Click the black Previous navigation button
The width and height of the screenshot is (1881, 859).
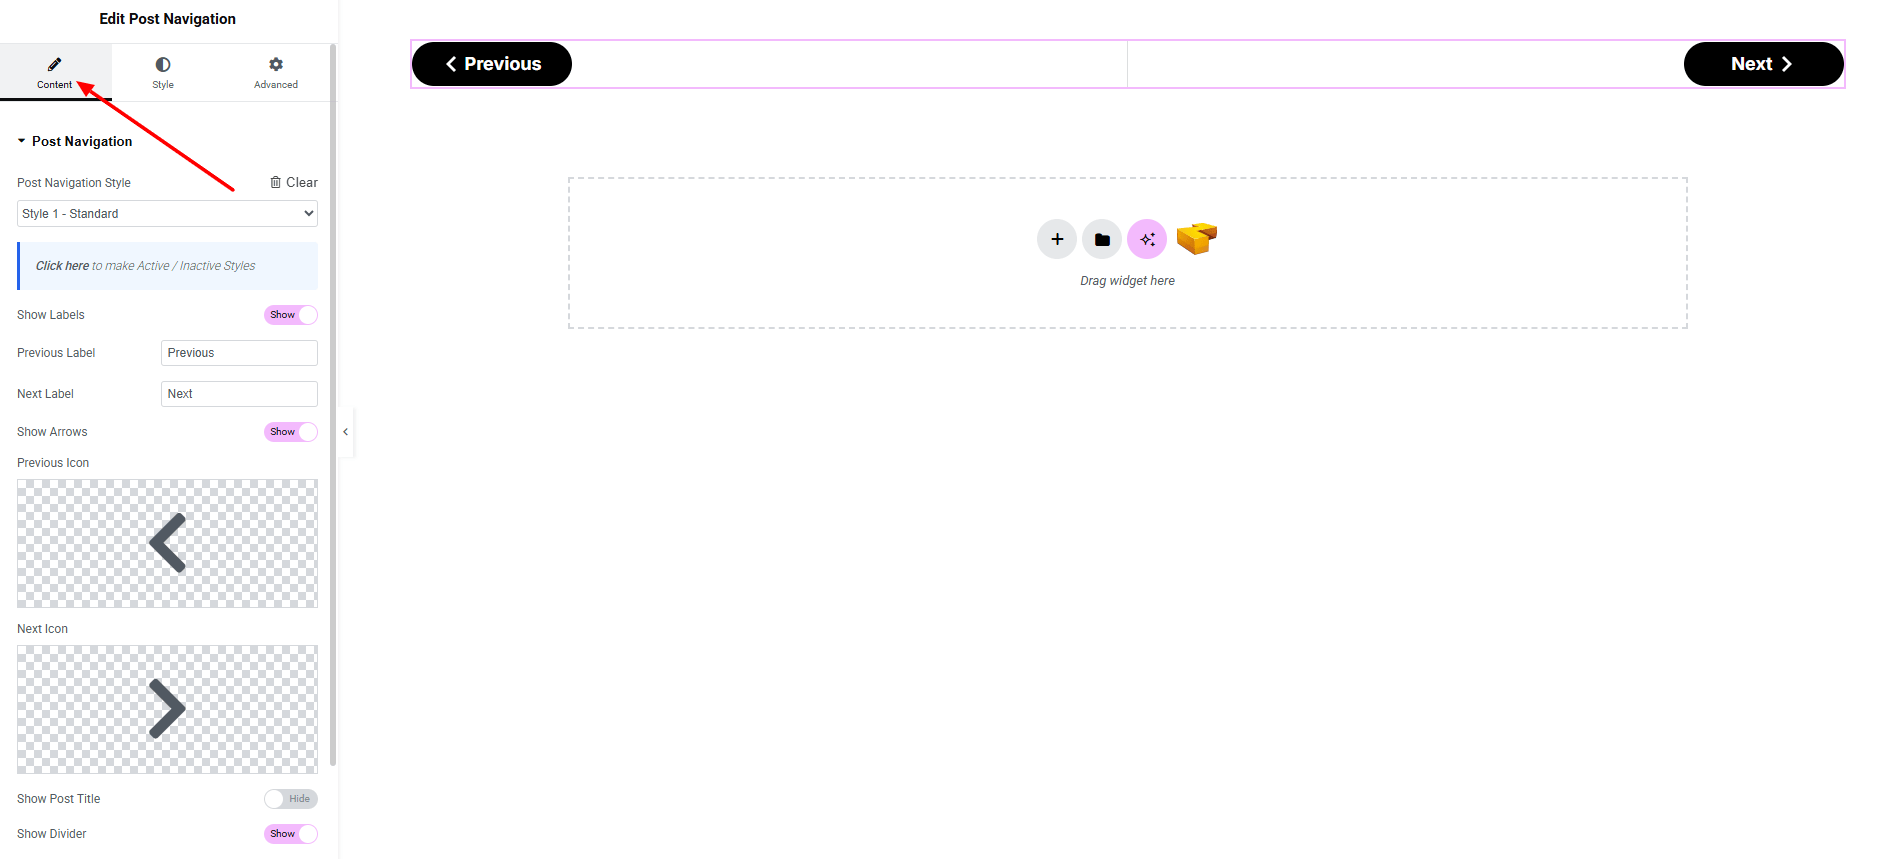pyautogui.click(x=492, y=64)
